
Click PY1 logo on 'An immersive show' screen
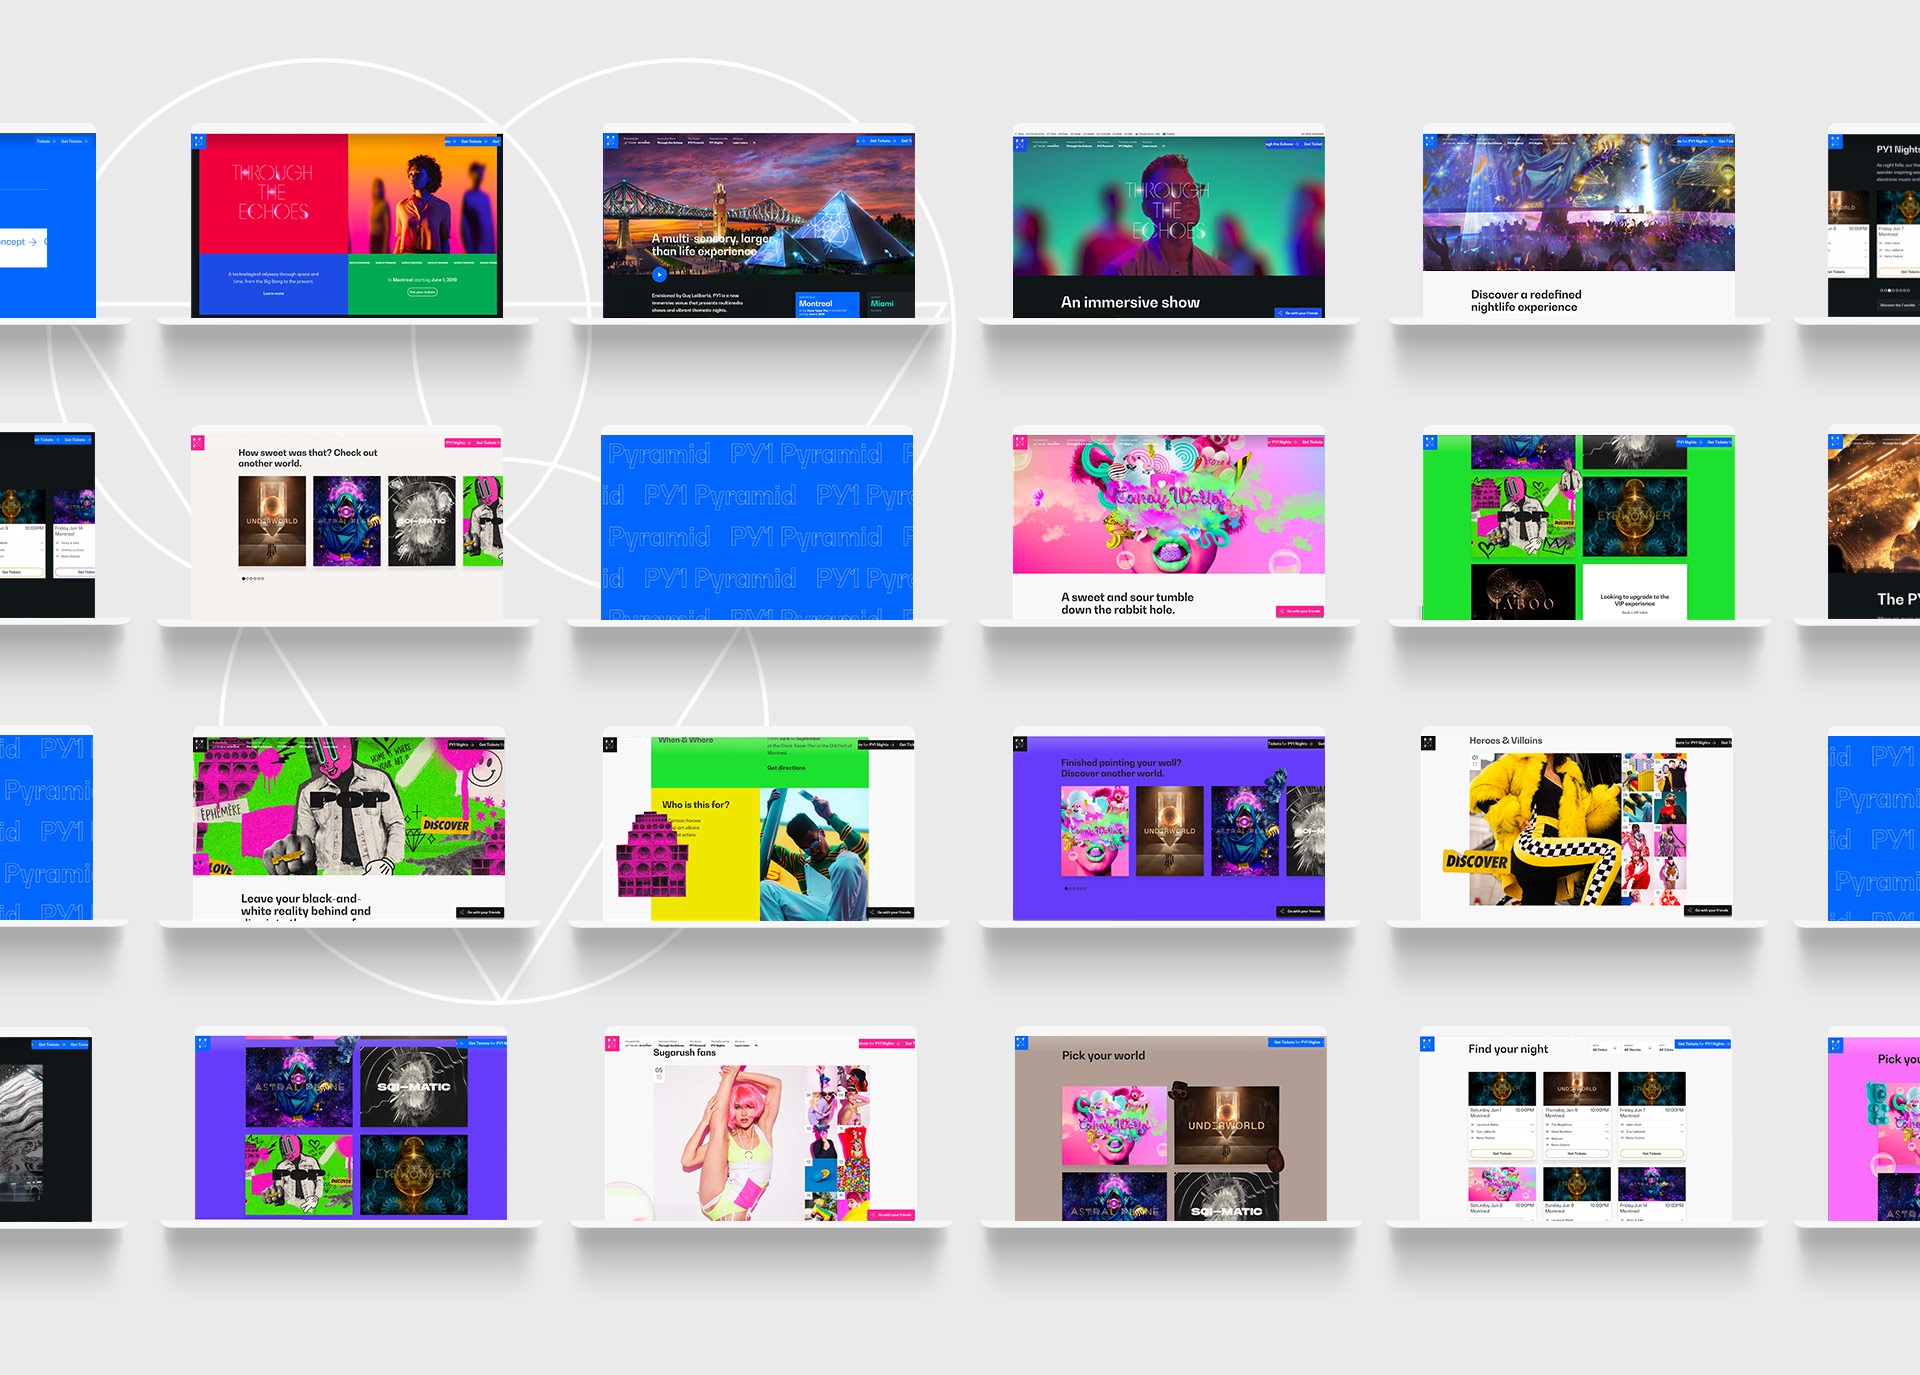pos(1020,144)
